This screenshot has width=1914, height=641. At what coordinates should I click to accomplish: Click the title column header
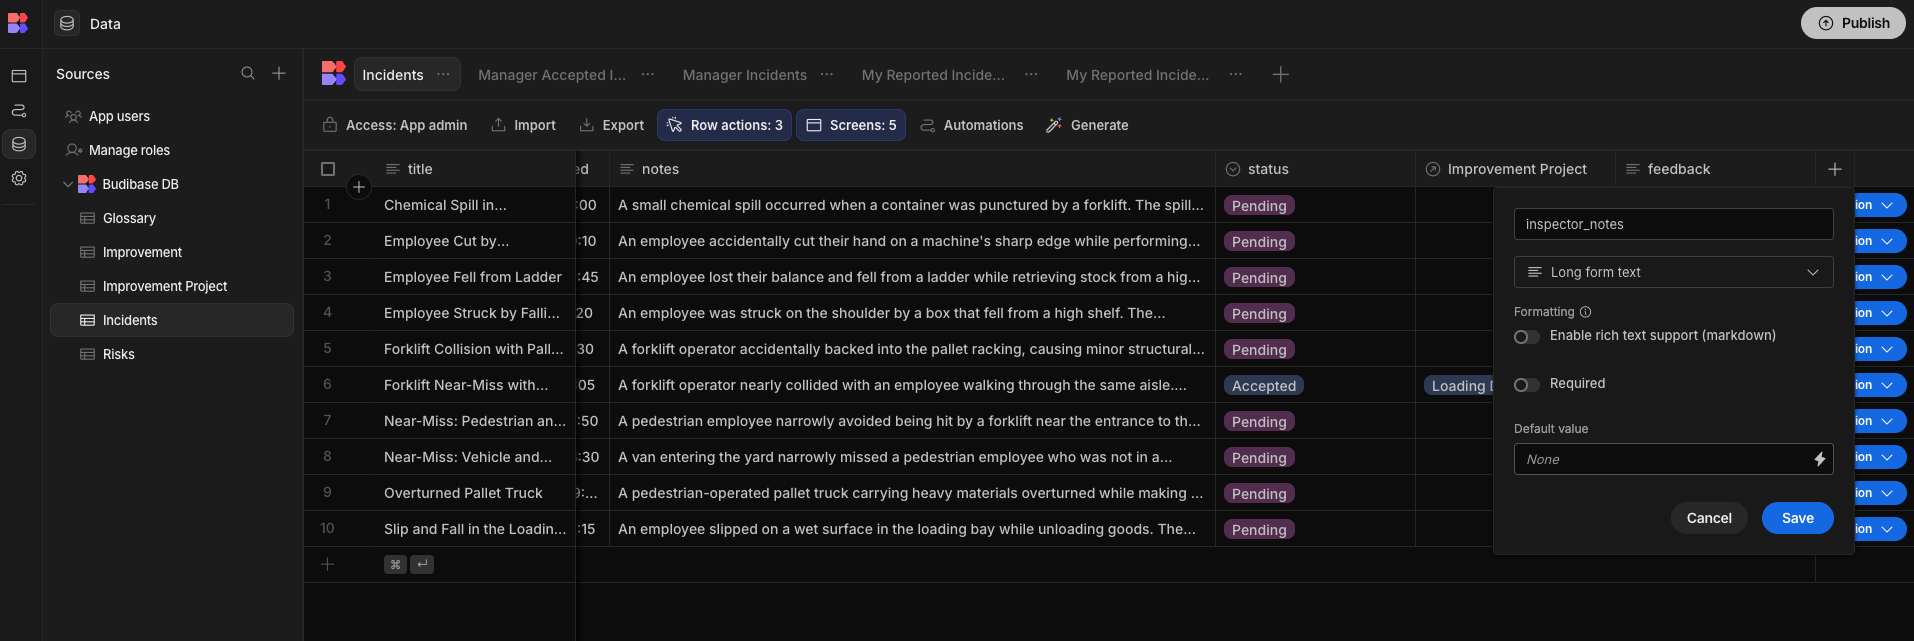(x=475, y=169)
